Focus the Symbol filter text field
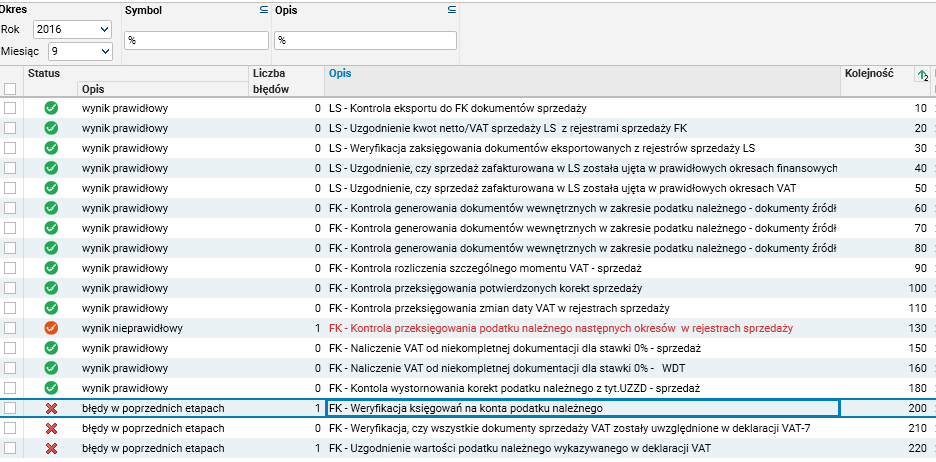Screen dimensions: 936x462 (196, 41)
